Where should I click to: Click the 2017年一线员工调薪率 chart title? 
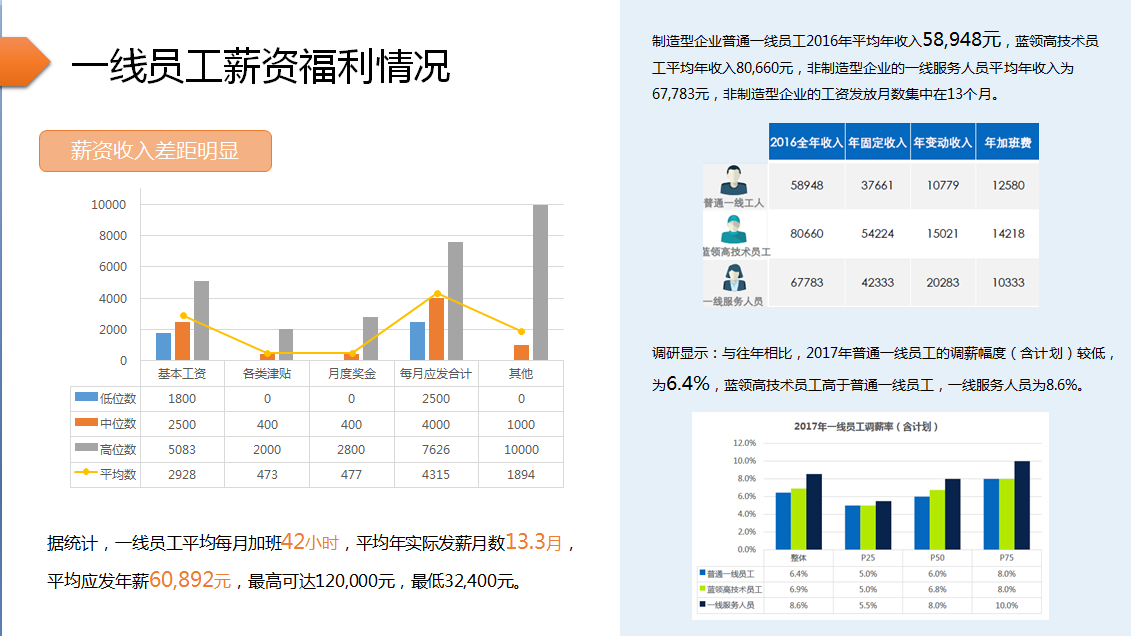(866, 426)
